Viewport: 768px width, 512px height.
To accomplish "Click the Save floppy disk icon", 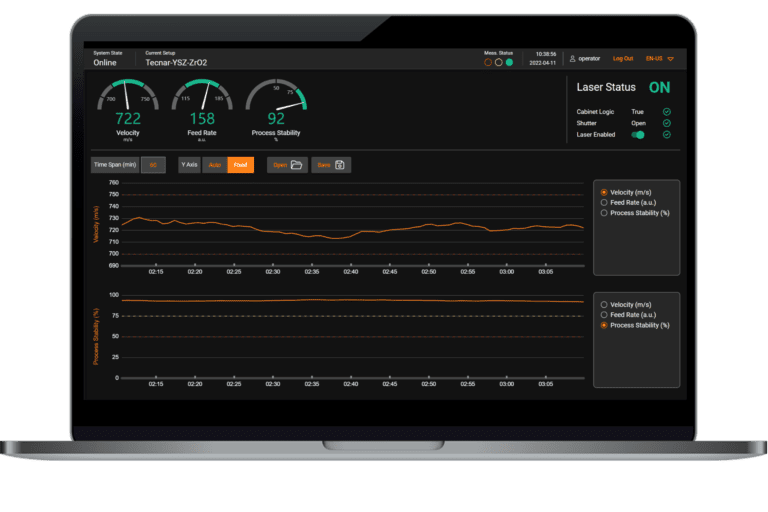I will (340, 165).
